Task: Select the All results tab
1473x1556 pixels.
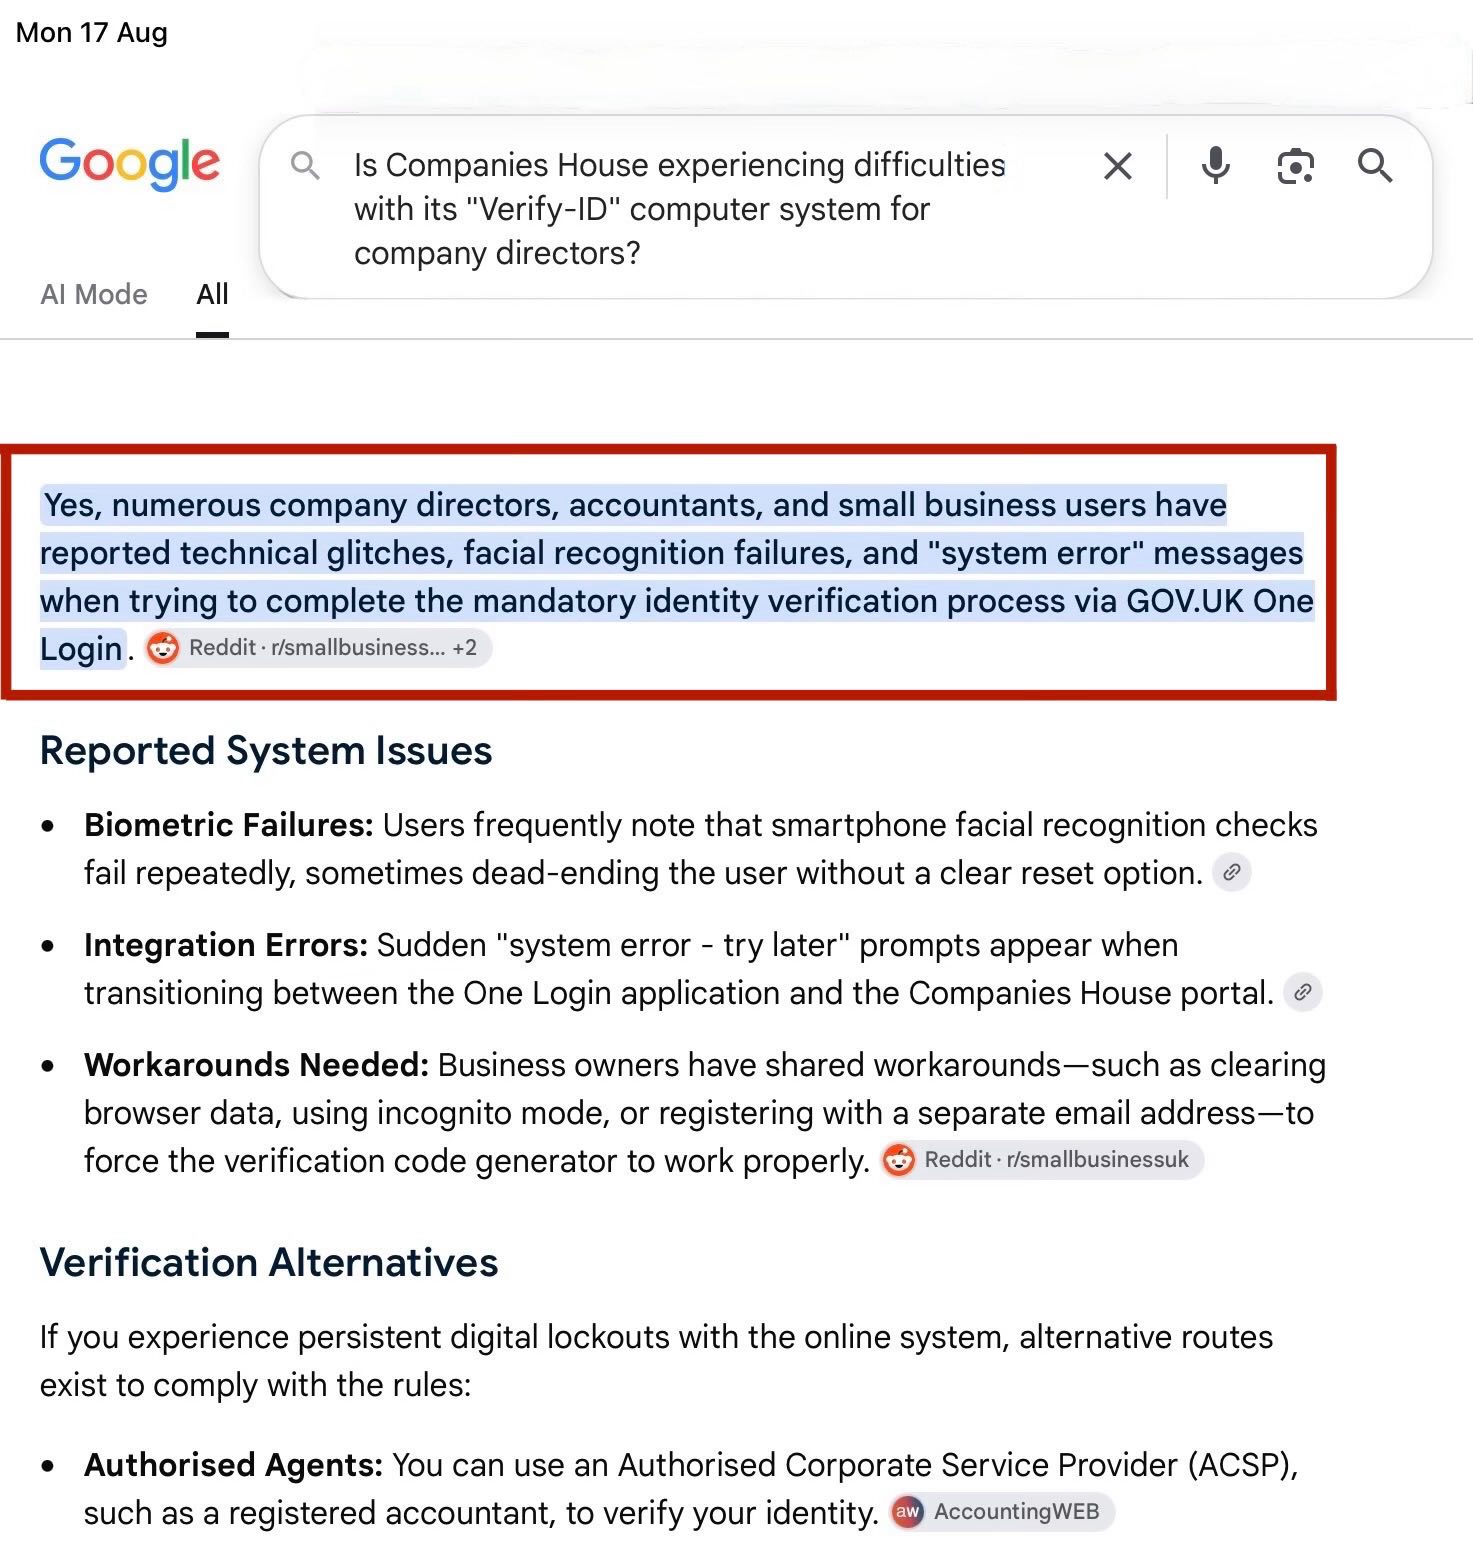Action: [212, 294]
